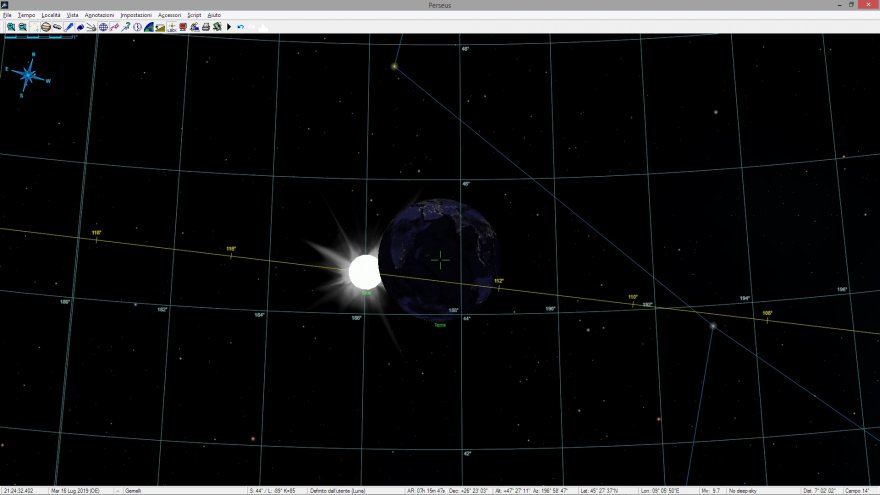Toggle the constellation lines toolbar icon
The image size is (880, 495).
pyautogui.click(x=114, y=27)
